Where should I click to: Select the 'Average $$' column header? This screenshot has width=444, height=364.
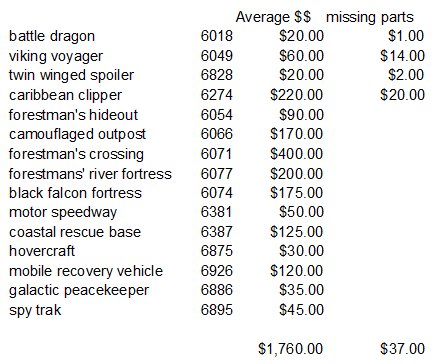(273, 17)
